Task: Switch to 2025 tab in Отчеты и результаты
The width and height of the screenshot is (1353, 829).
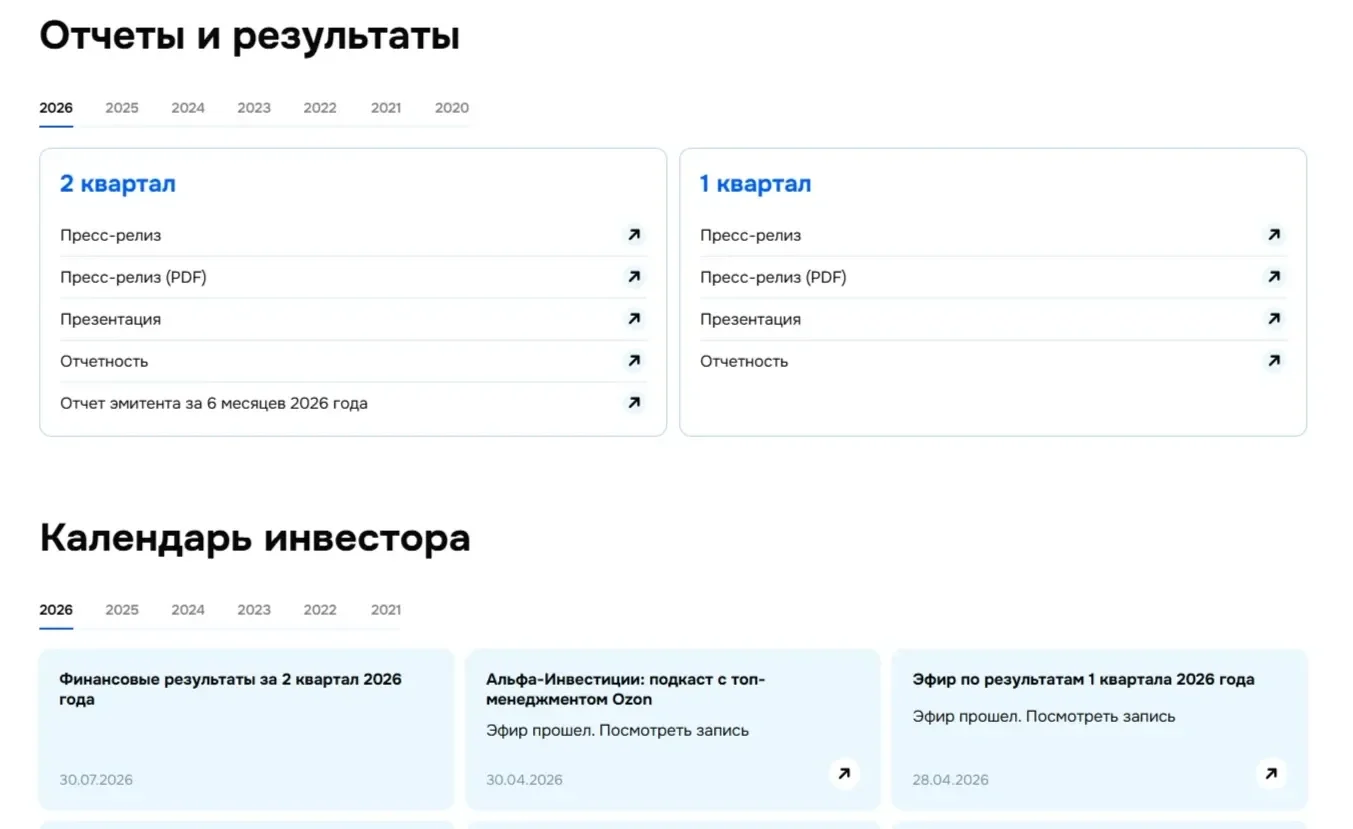Action: (122, 108)
